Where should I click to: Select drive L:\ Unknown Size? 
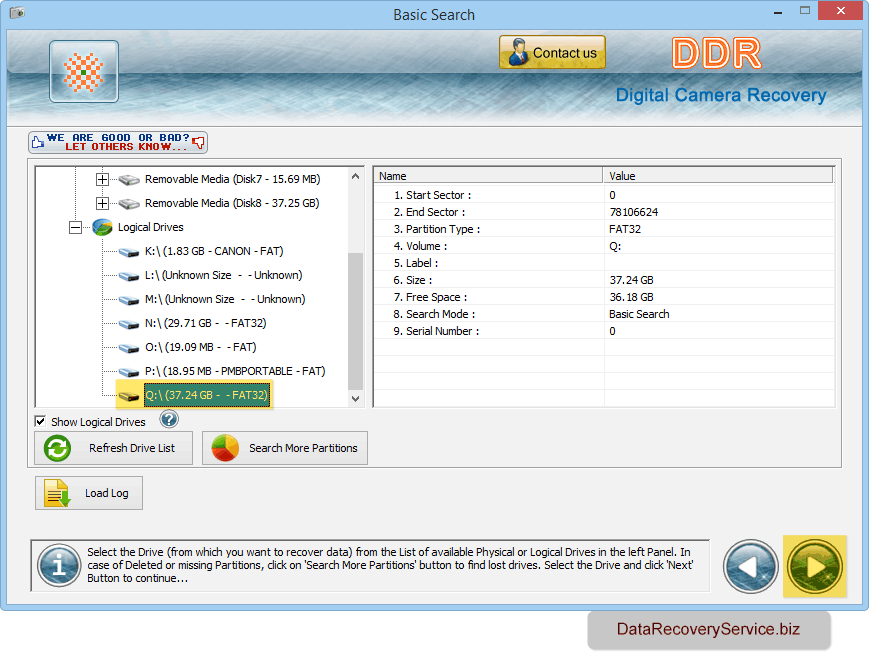coord(223,275)
